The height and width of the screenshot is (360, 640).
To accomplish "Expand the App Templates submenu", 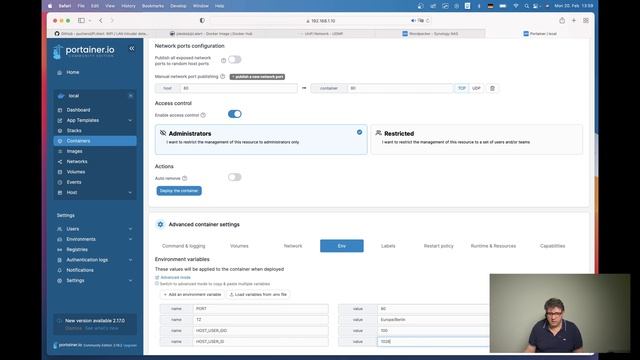I will (130, 120).
